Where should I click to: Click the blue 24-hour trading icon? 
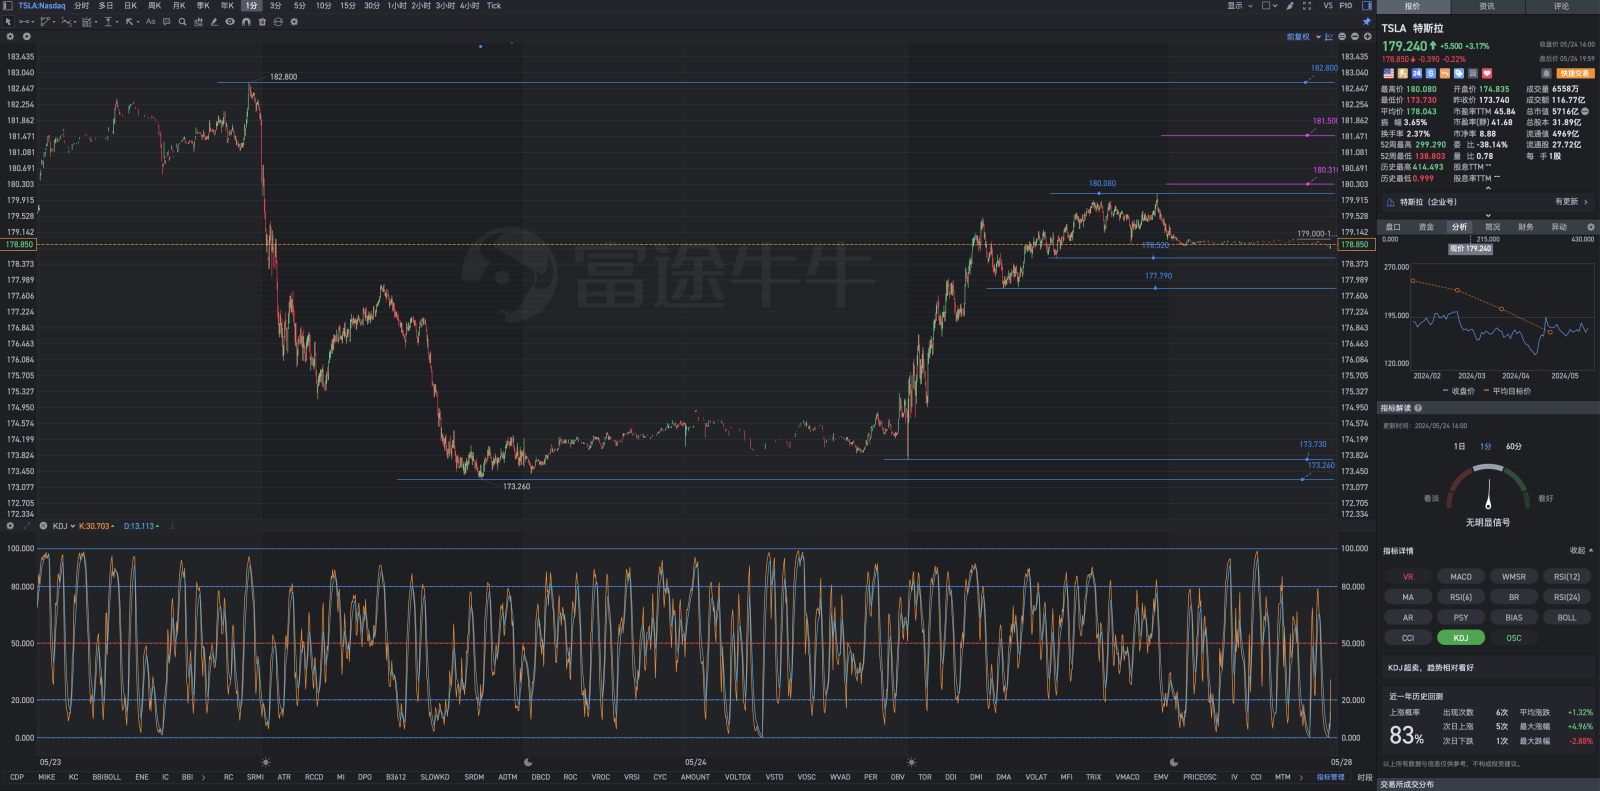pyautogui.click(x=1416, y=73)
